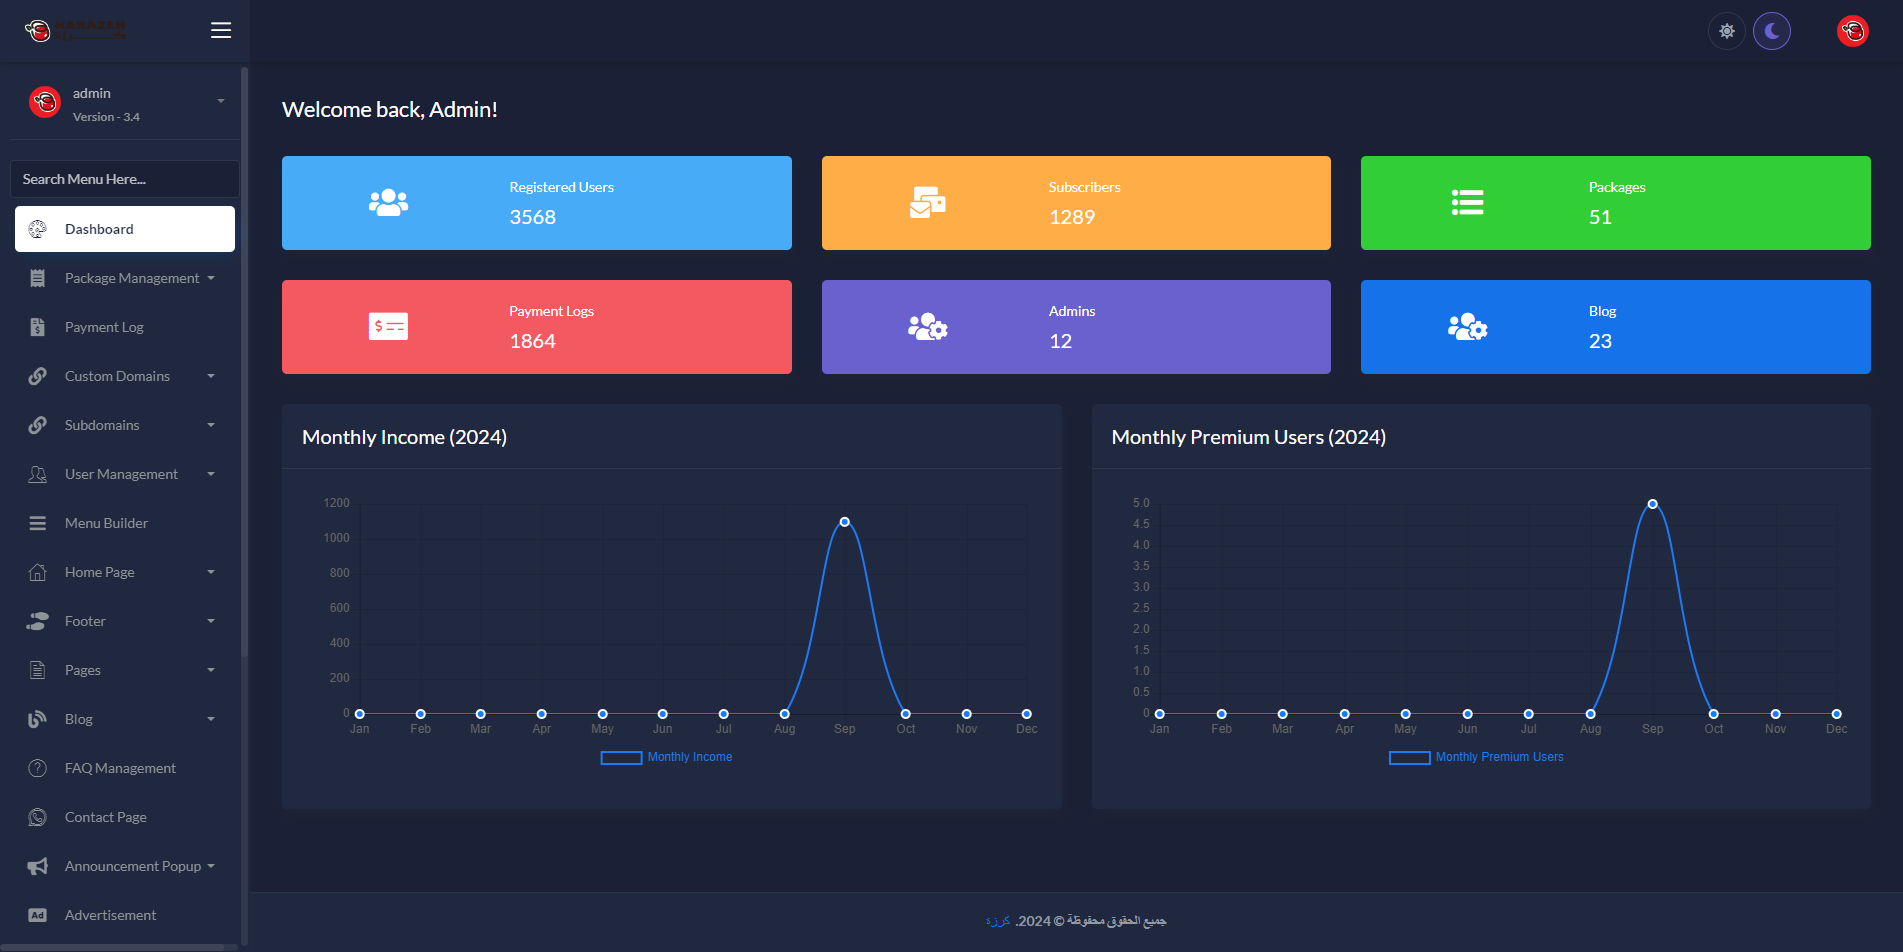Click the Subdomains link icon
The height and width of the screenshot is (952, 1903).
click(x=38, y=425)
